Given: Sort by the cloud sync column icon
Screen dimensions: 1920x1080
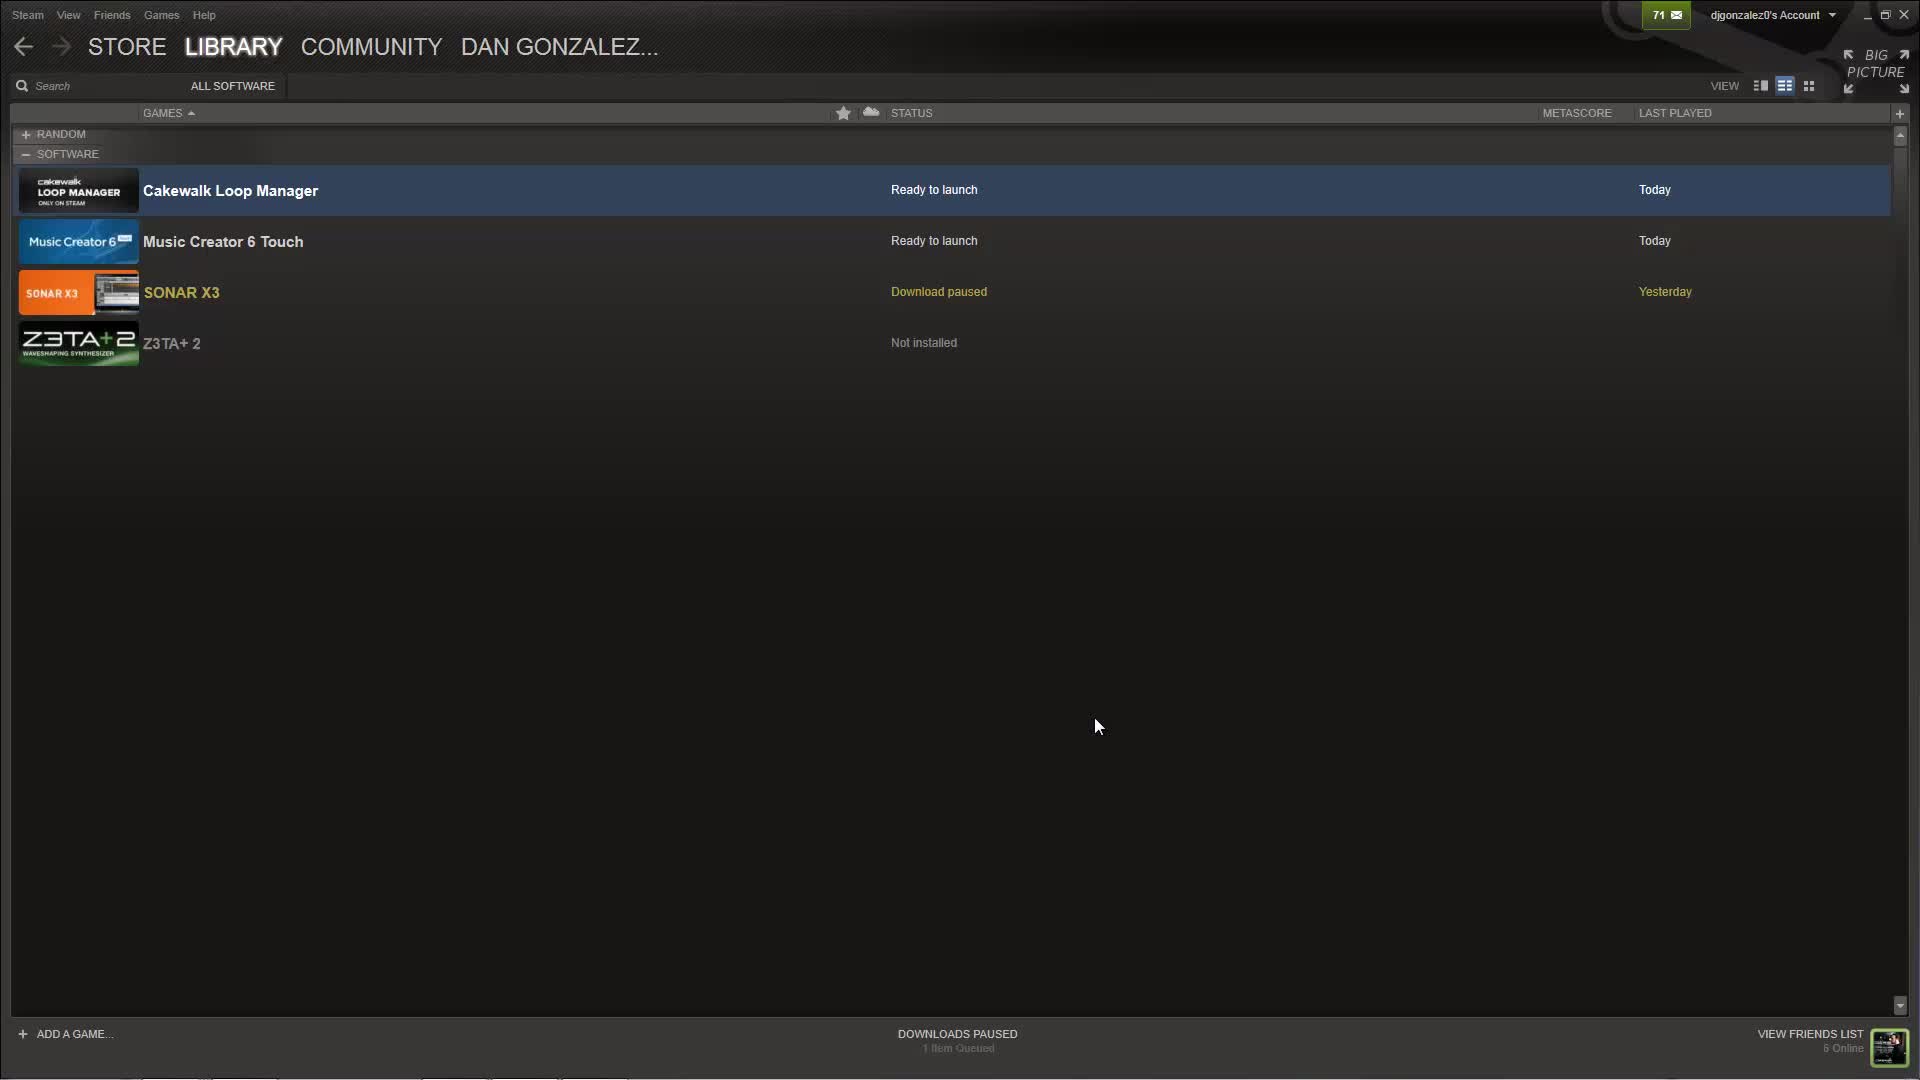Looking at the screenshot, I should point(871,112).
